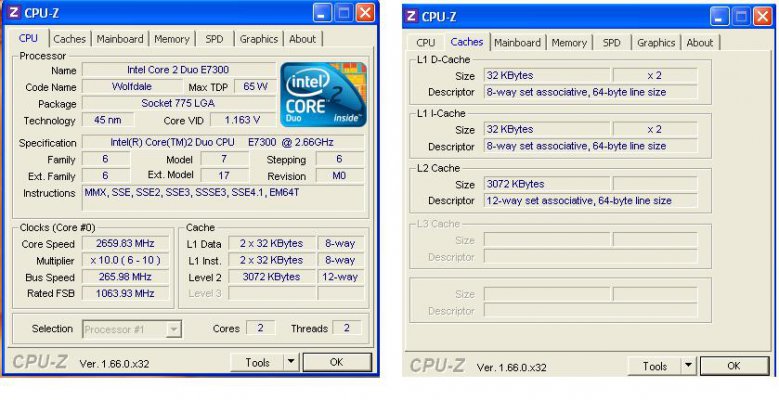Select SPD tab in the right window
779x400 pixels.
click(x=612, y=43)
